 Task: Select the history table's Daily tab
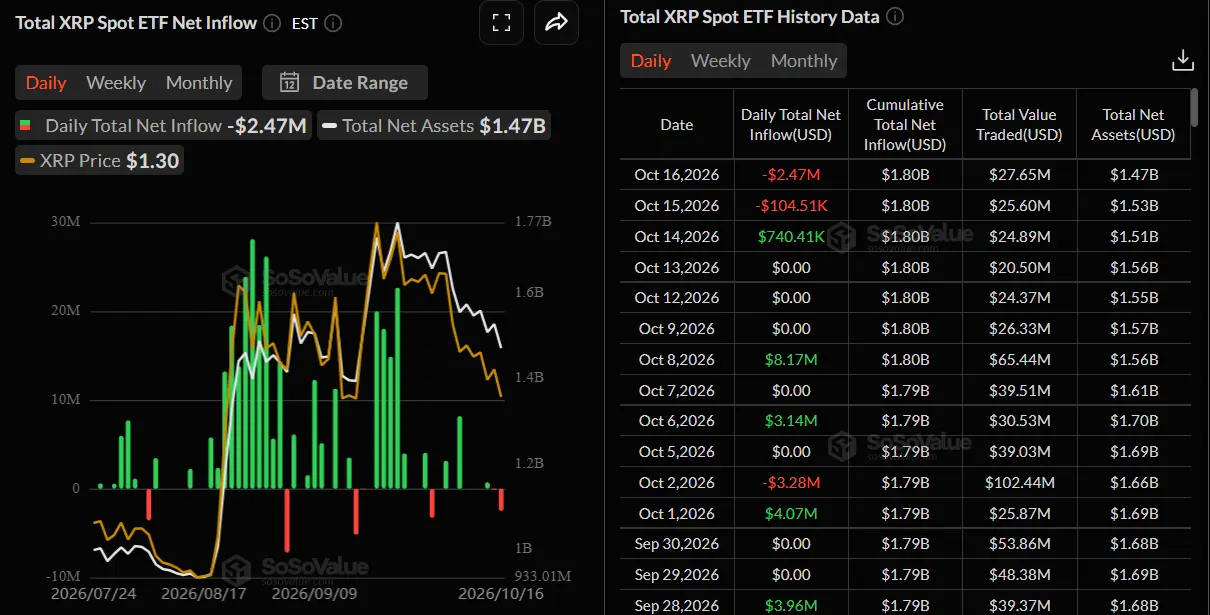pos(651,61)
